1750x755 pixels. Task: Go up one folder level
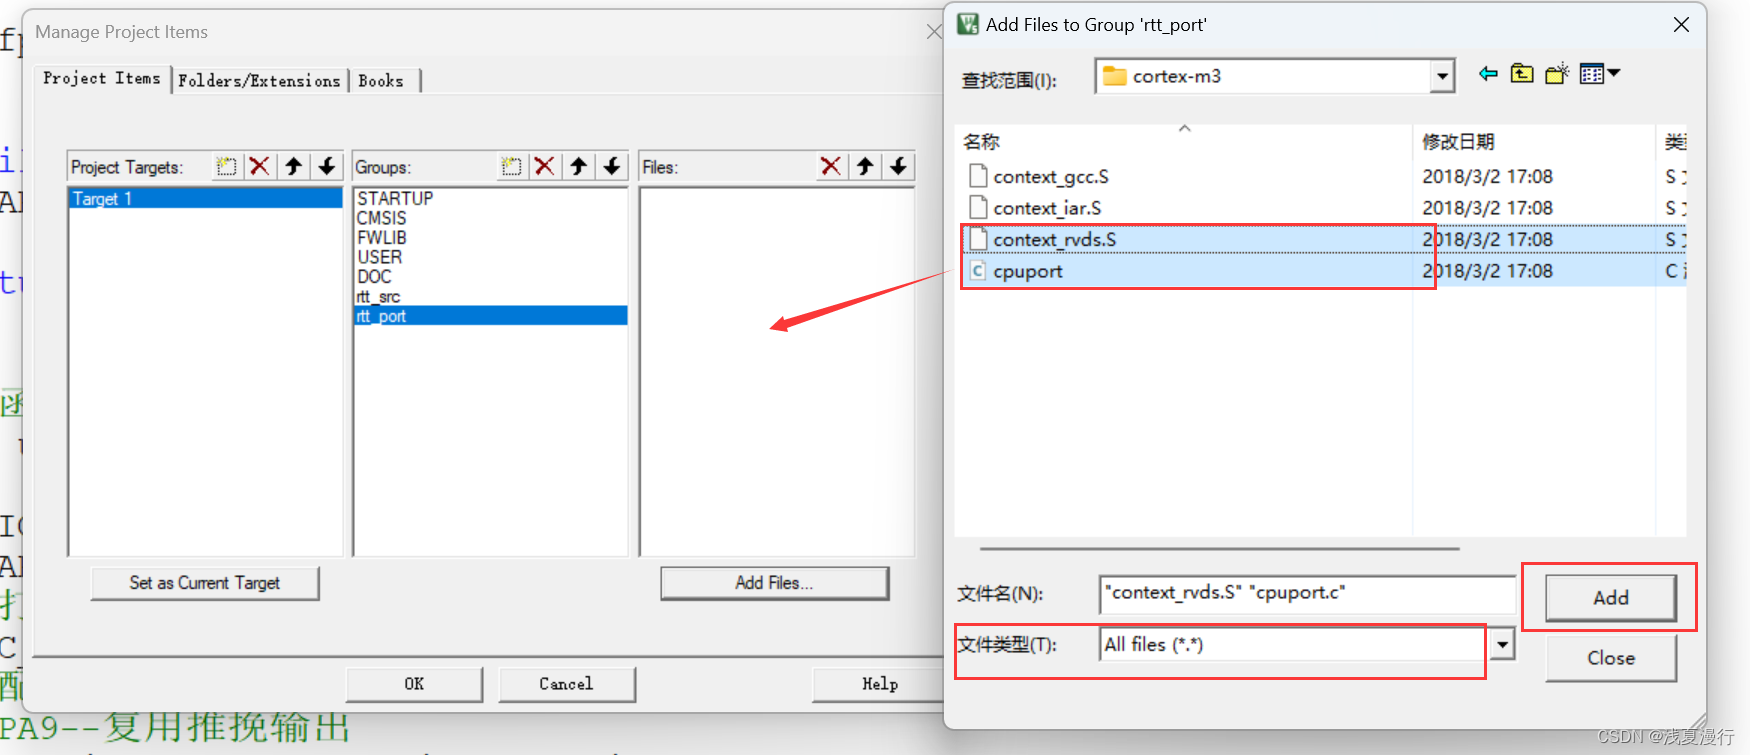point(1522,74)
